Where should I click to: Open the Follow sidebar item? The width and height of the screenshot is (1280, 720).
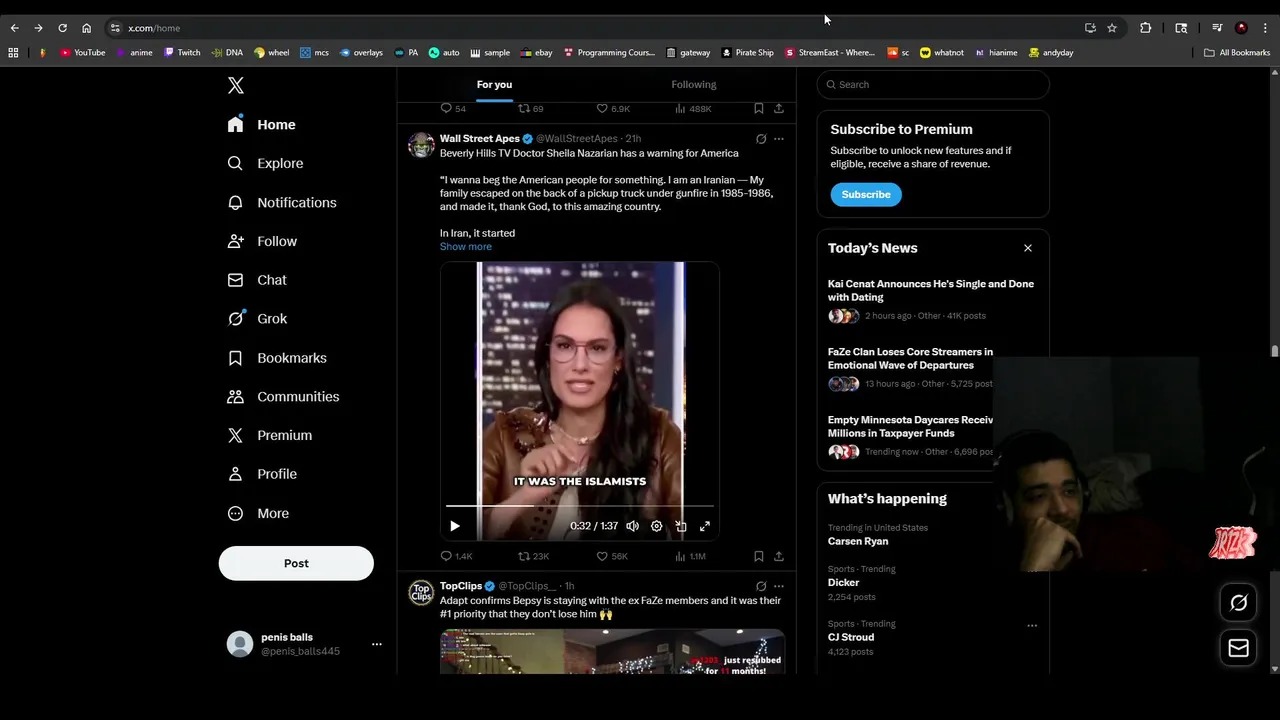(x=263, y=241)
